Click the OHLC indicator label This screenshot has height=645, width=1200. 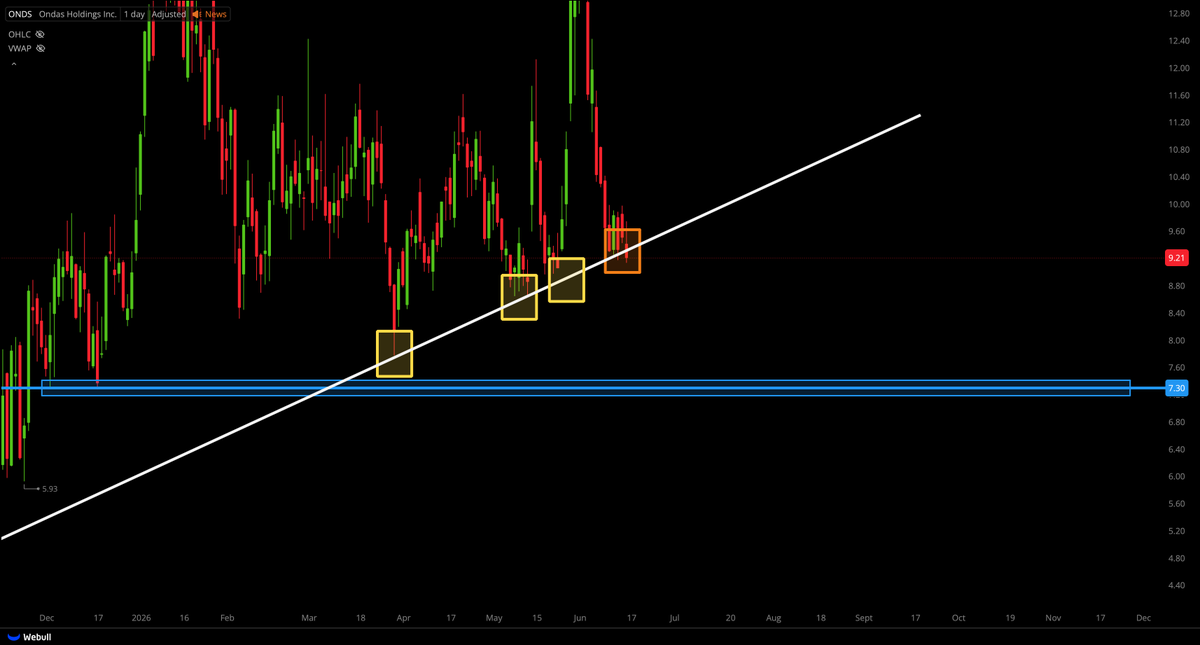point(19,34)
